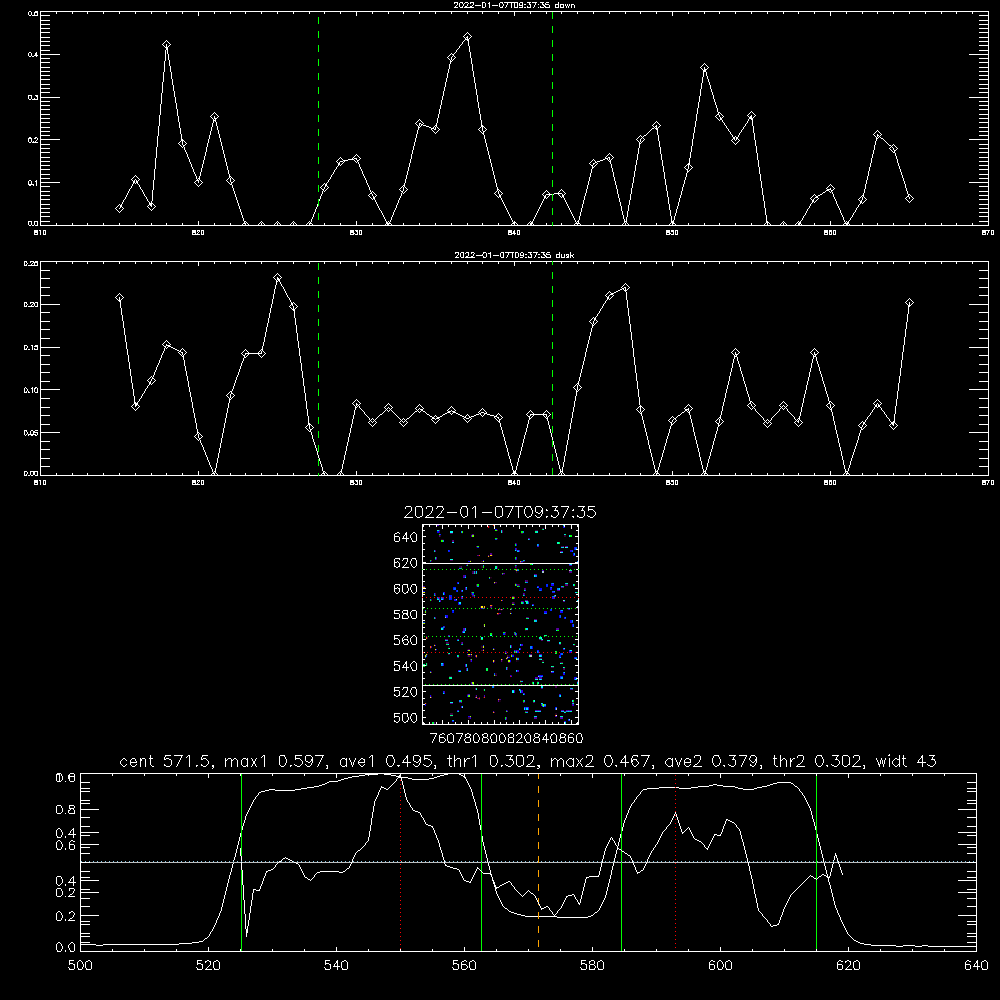Viewport: 1000px width, 1000px height.
Task: Click the lower white horizontal line in image
Action: [x=500, y=685]
